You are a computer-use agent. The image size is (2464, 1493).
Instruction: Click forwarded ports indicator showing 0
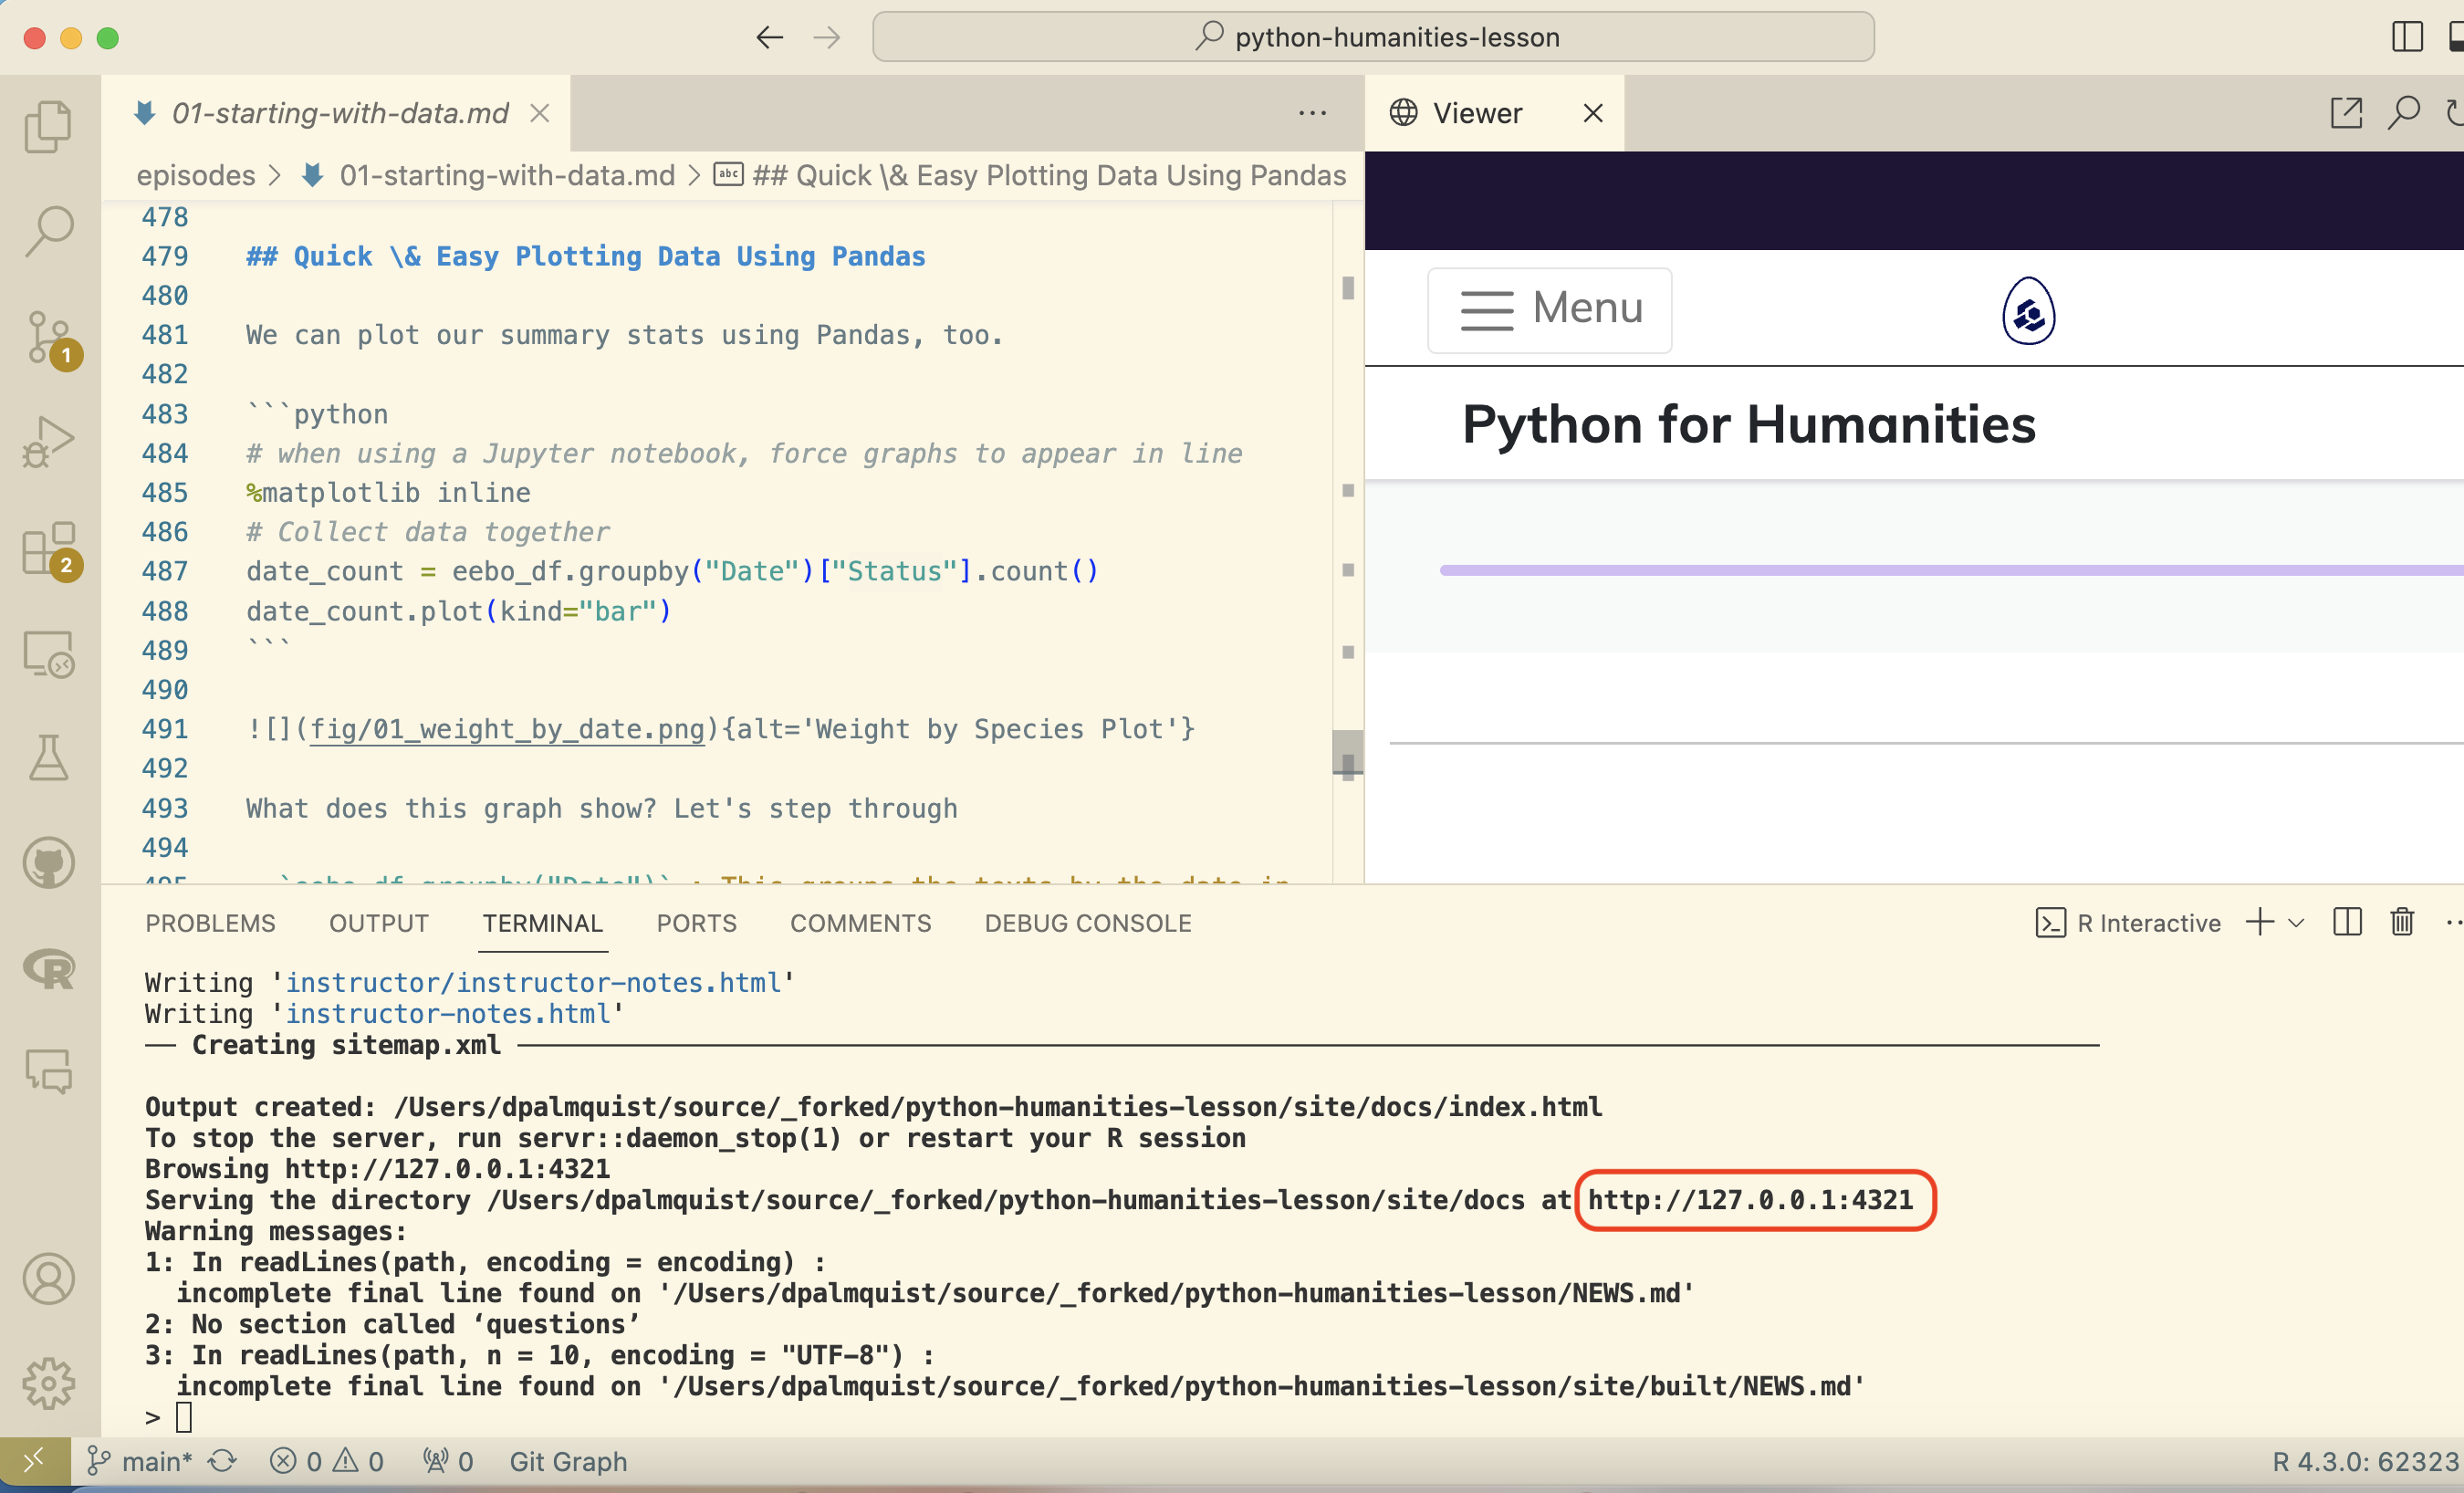coord(447,1461)
